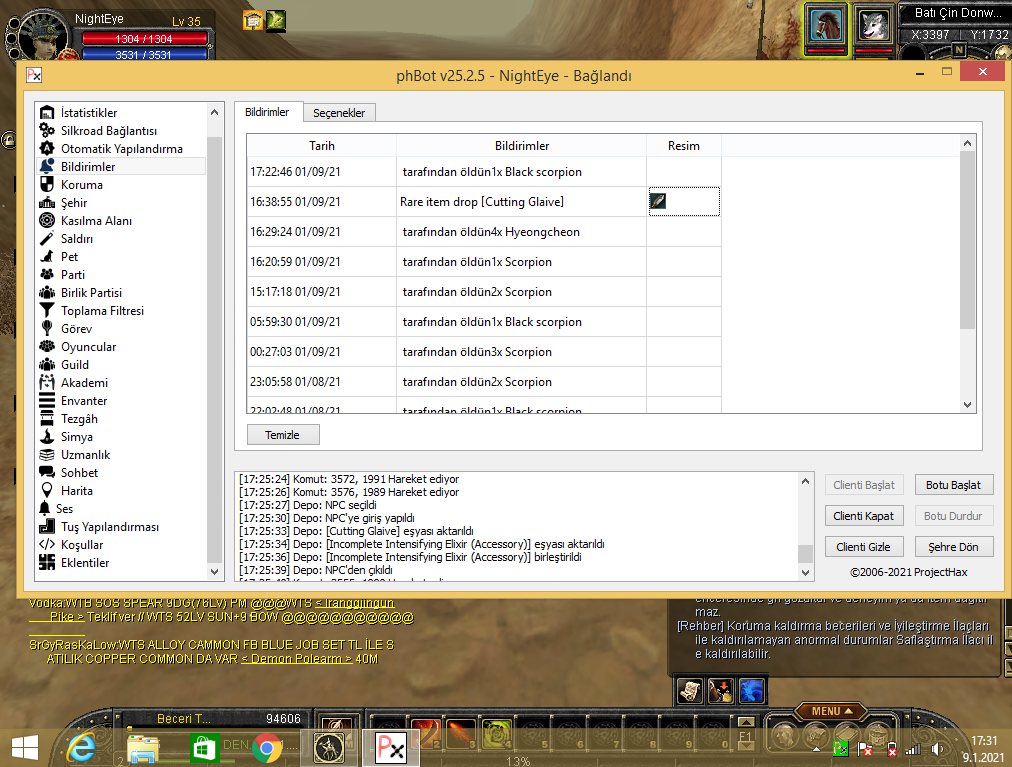The width and height of the screenshot is (1012, 767).
Task: Click the Simya flask icon
Action: pos(47,437)
